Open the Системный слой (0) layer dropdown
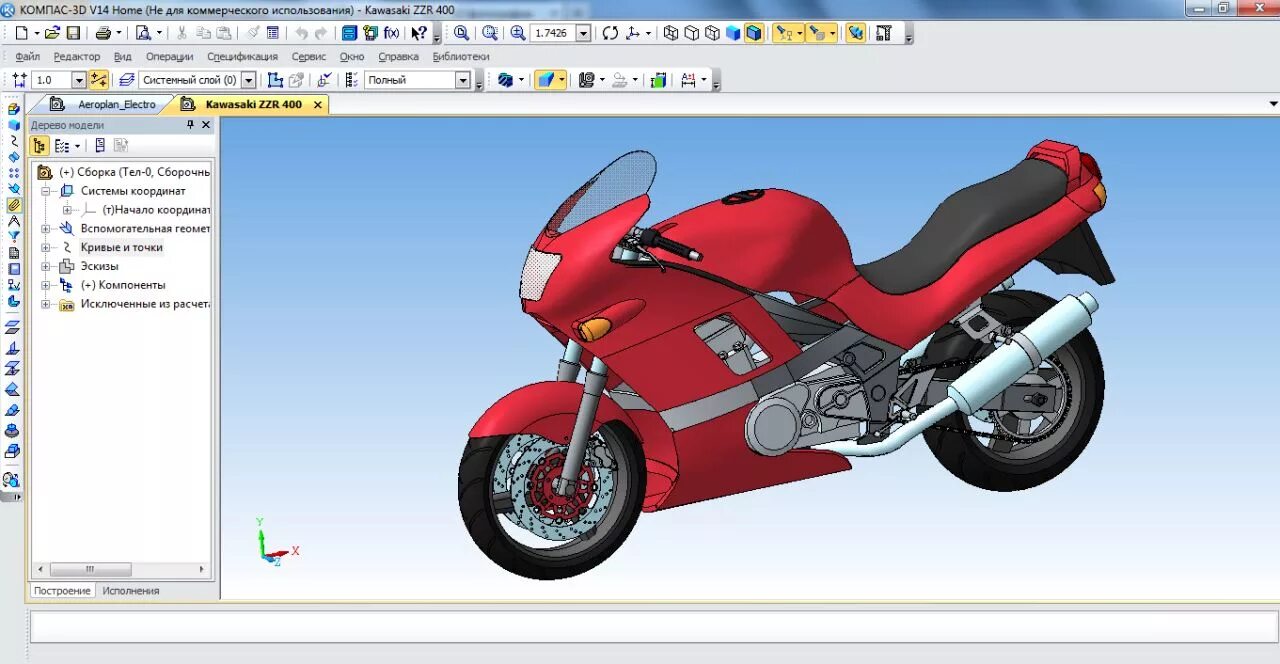Viewport: 1280px width, 664px height. coord(249,80)
